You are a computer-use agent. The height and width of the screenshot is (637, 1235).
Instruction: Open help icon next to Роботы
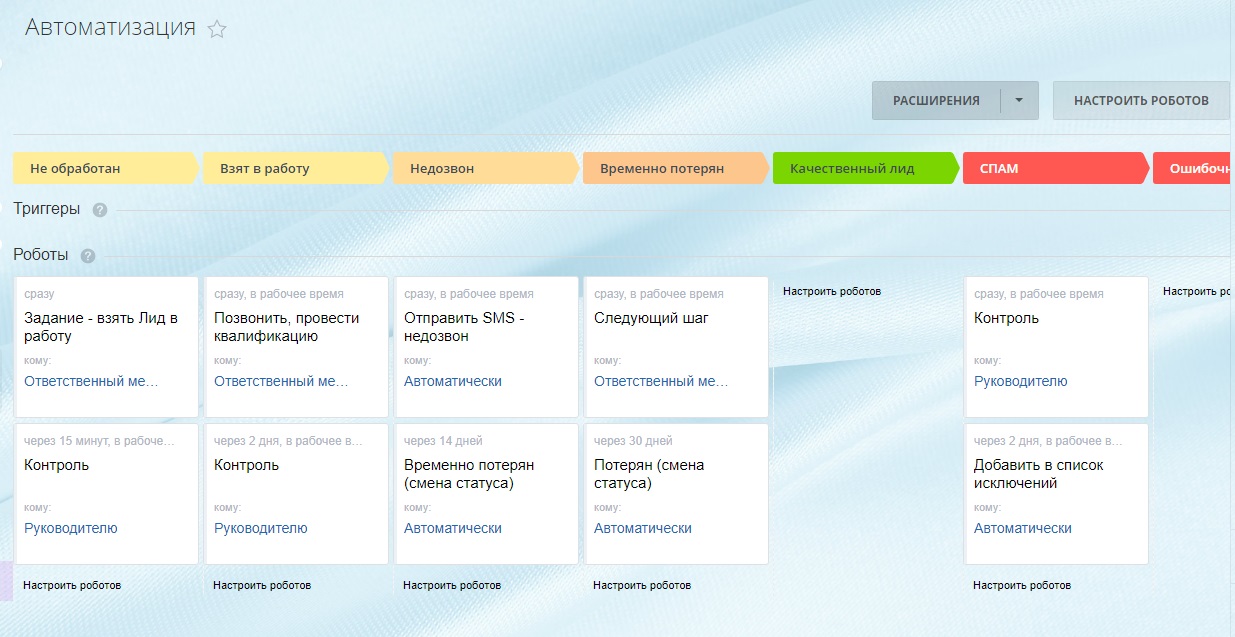(88, 256)
